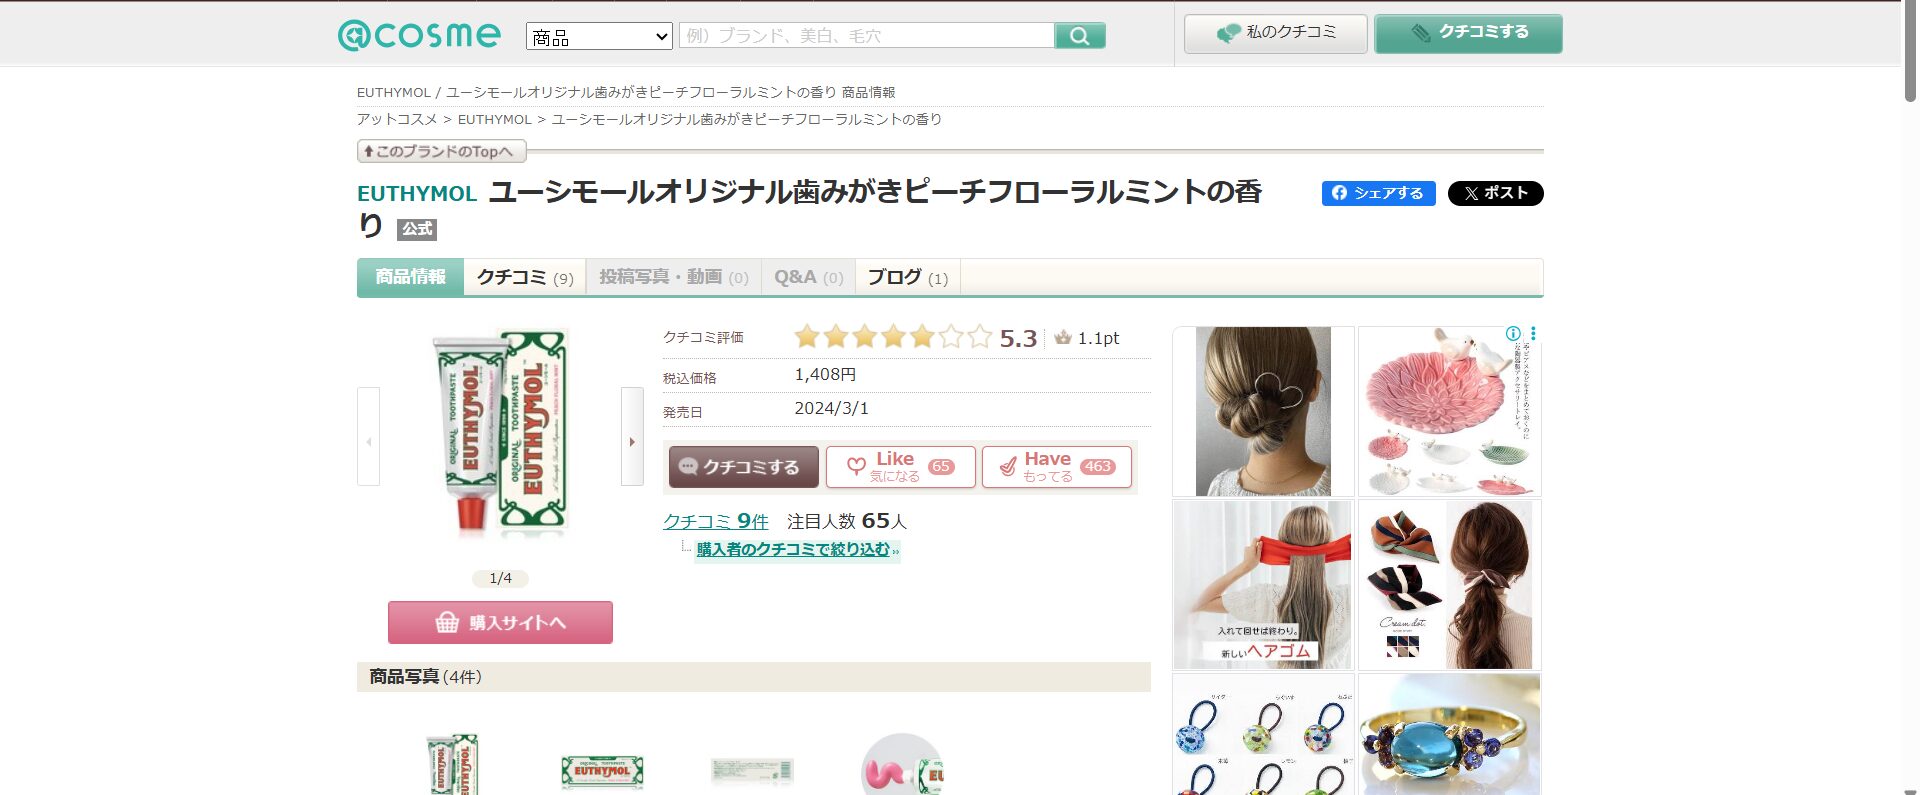The height and width of the screenshot is (795, 1920).
Task: Follow the アットコスメ breadcrumb link
Action: [397, 119]
